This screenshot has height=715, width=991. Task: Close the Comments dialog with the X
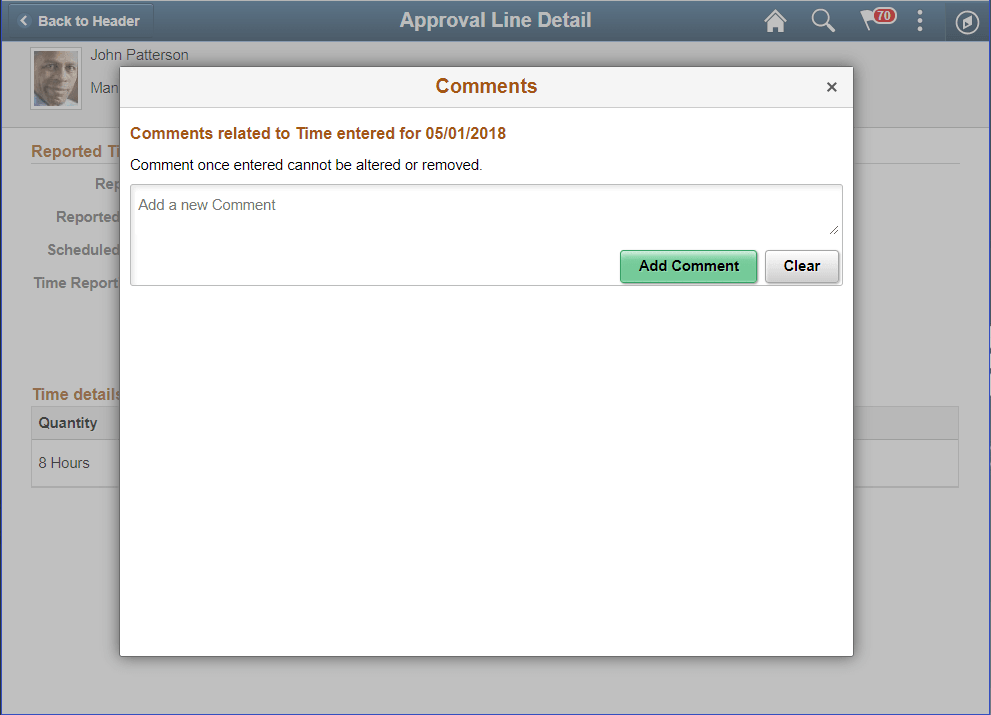(831, 87)
